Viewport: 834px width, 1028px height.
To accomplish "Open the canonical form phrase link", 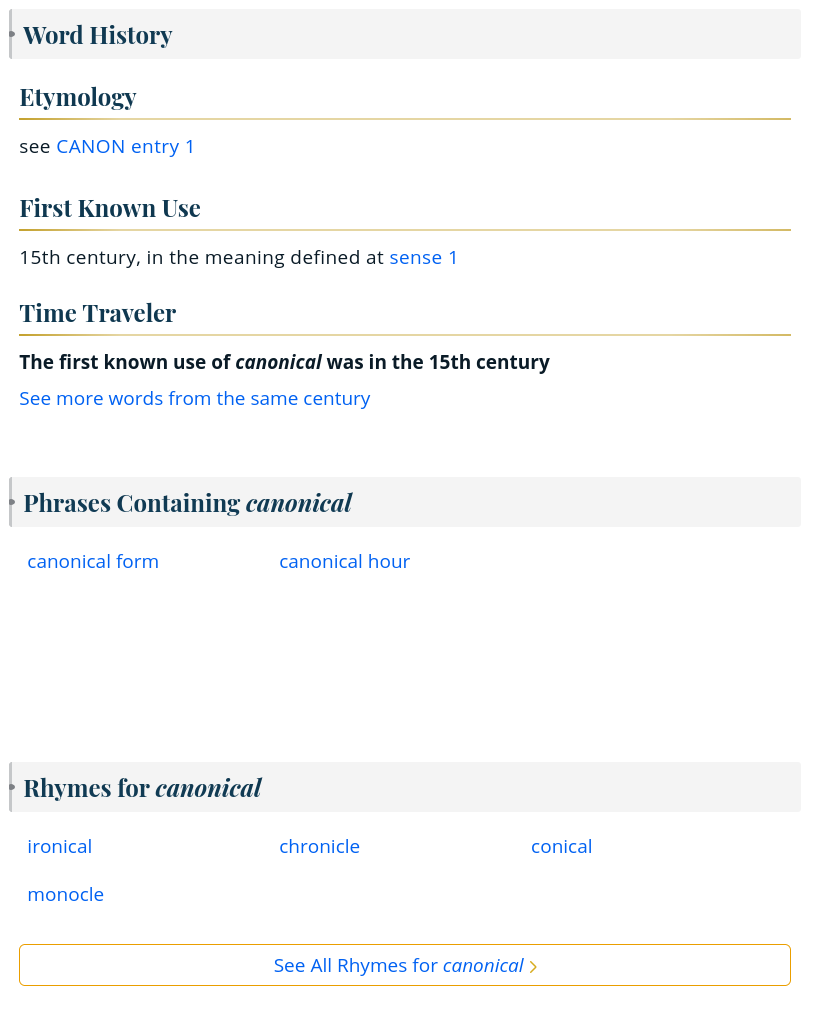I will point(93,562).
